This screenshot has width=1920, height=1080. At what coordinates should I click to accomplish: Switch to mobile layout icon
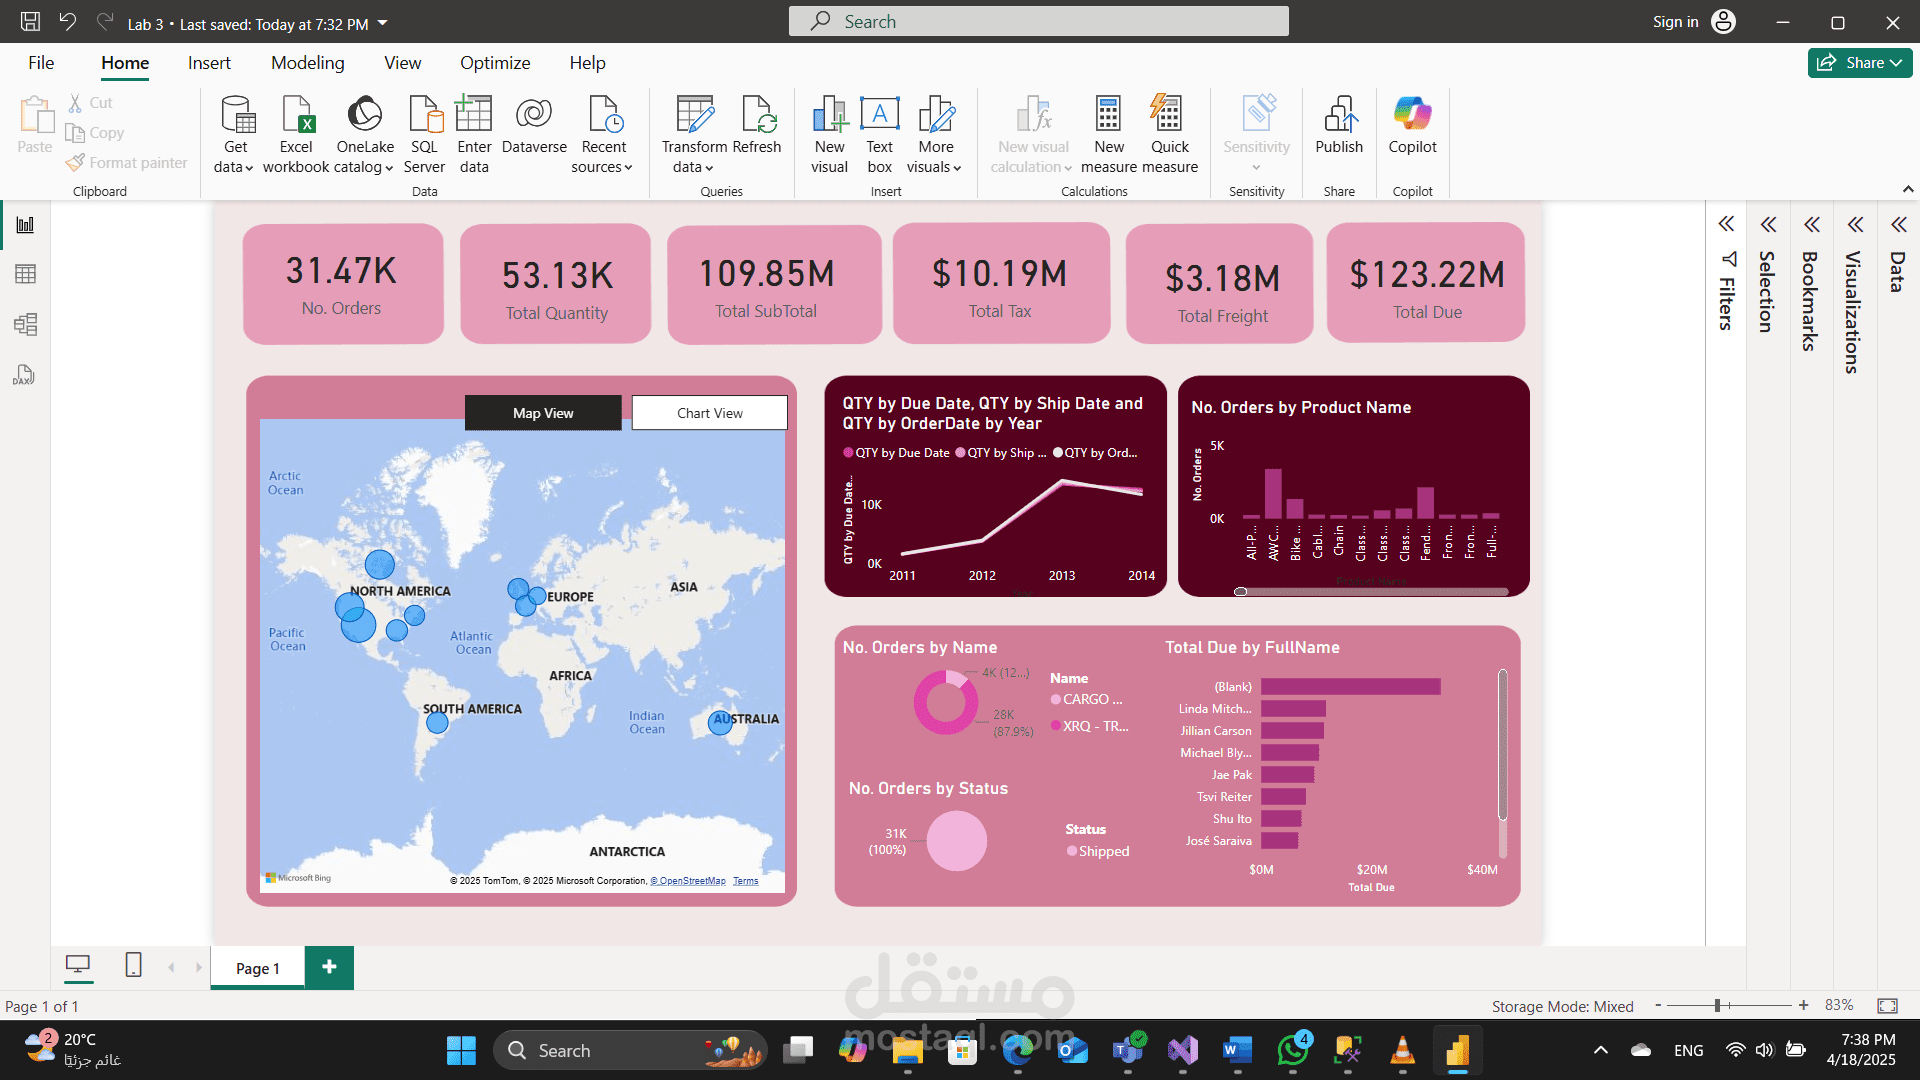click(133, 965)
